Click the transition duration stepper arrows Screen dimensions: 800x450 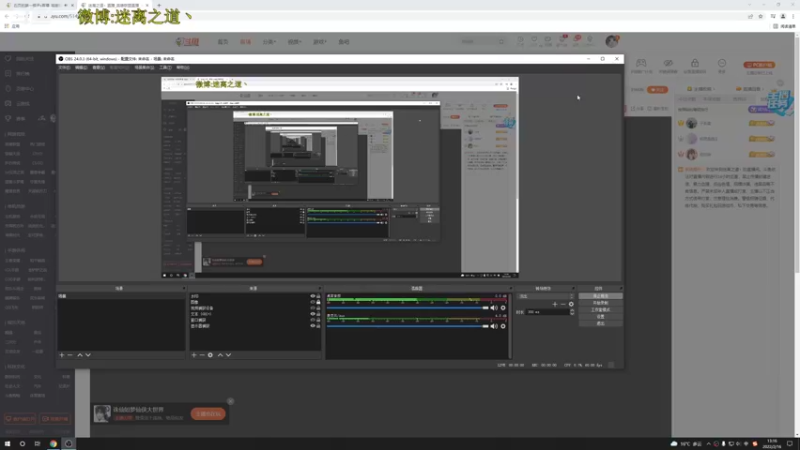tap(572, 312)
